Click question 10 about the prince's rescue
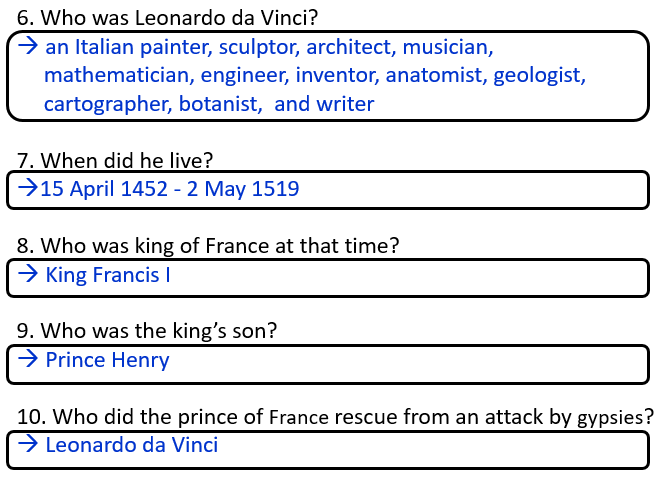This screenshot has height=487, width=659. pos(335,417)
